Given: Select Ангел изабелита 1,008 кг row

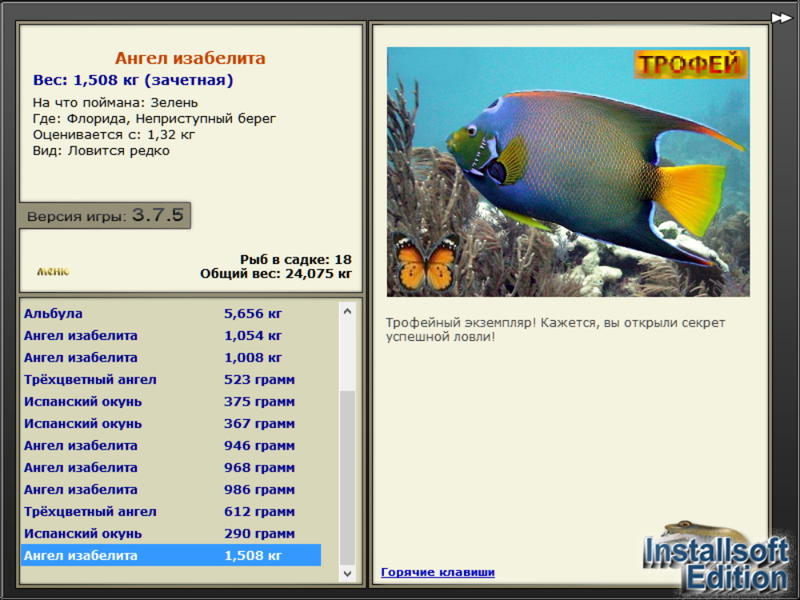Looking at the screenshot, I should coord(171,357).
